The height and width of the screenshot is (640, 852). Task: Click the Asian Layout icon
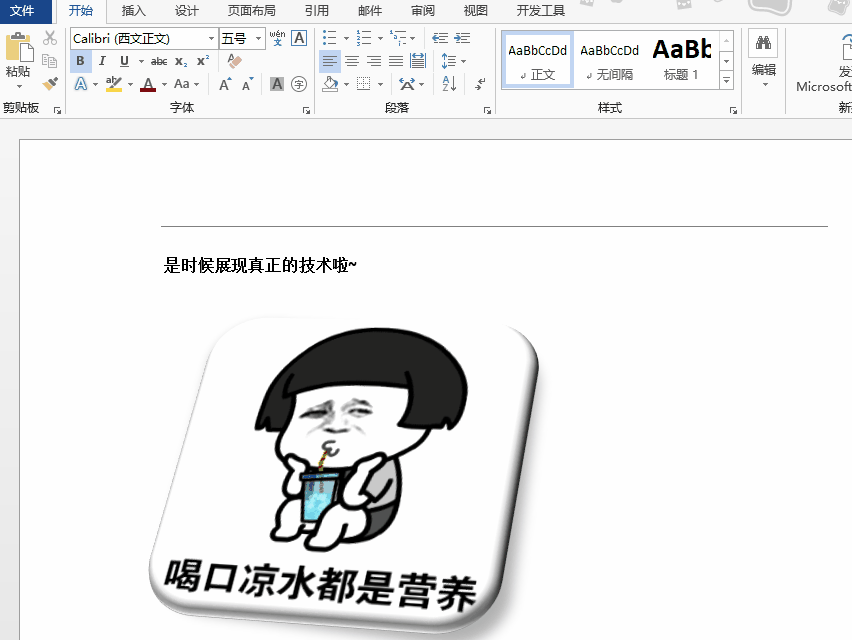click(407, 84)
